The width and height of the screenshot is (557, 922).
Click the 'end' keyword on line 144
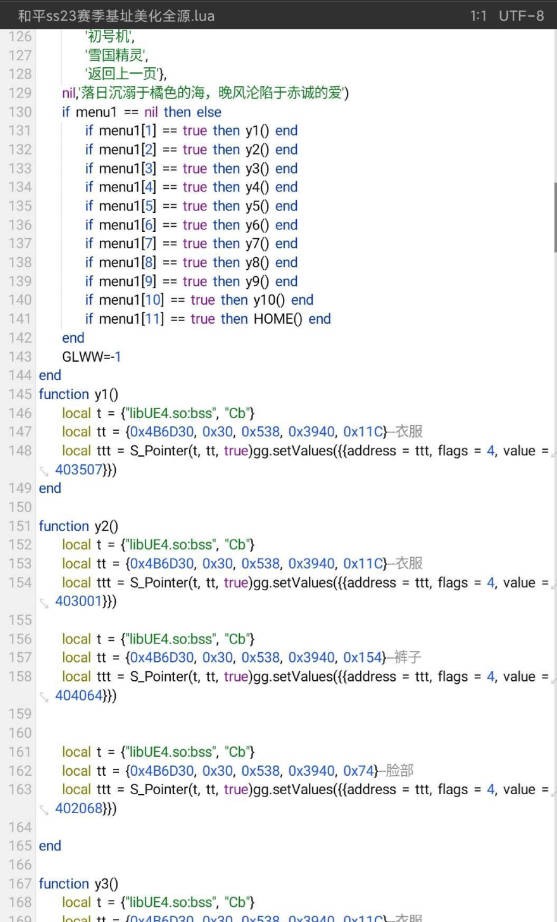(x=50, y=375)
